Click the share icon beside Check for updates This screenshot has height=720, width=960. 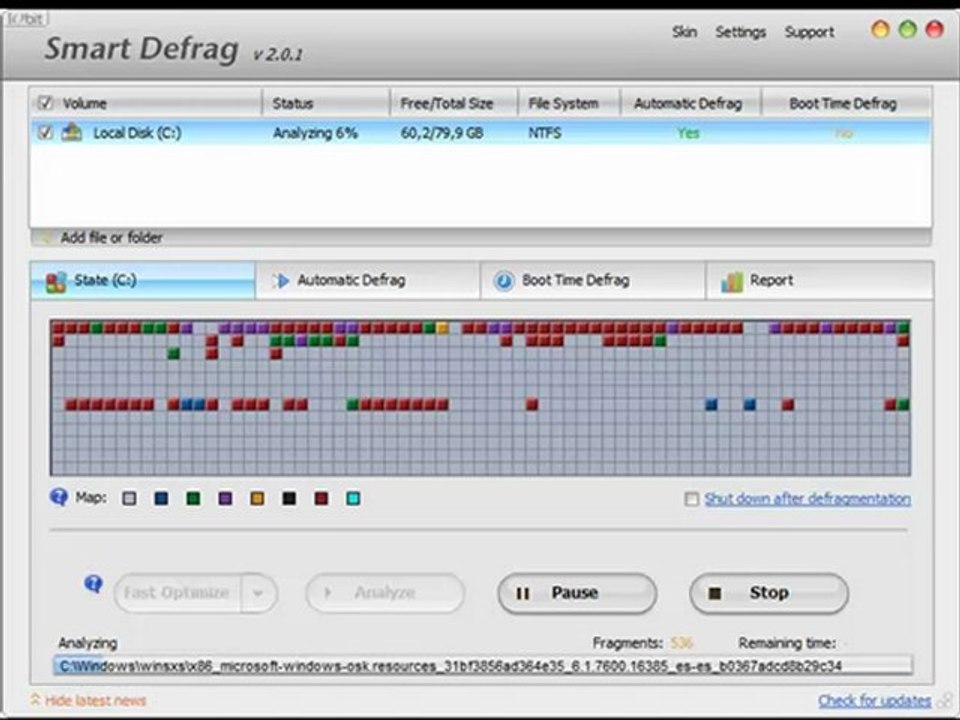947,699
